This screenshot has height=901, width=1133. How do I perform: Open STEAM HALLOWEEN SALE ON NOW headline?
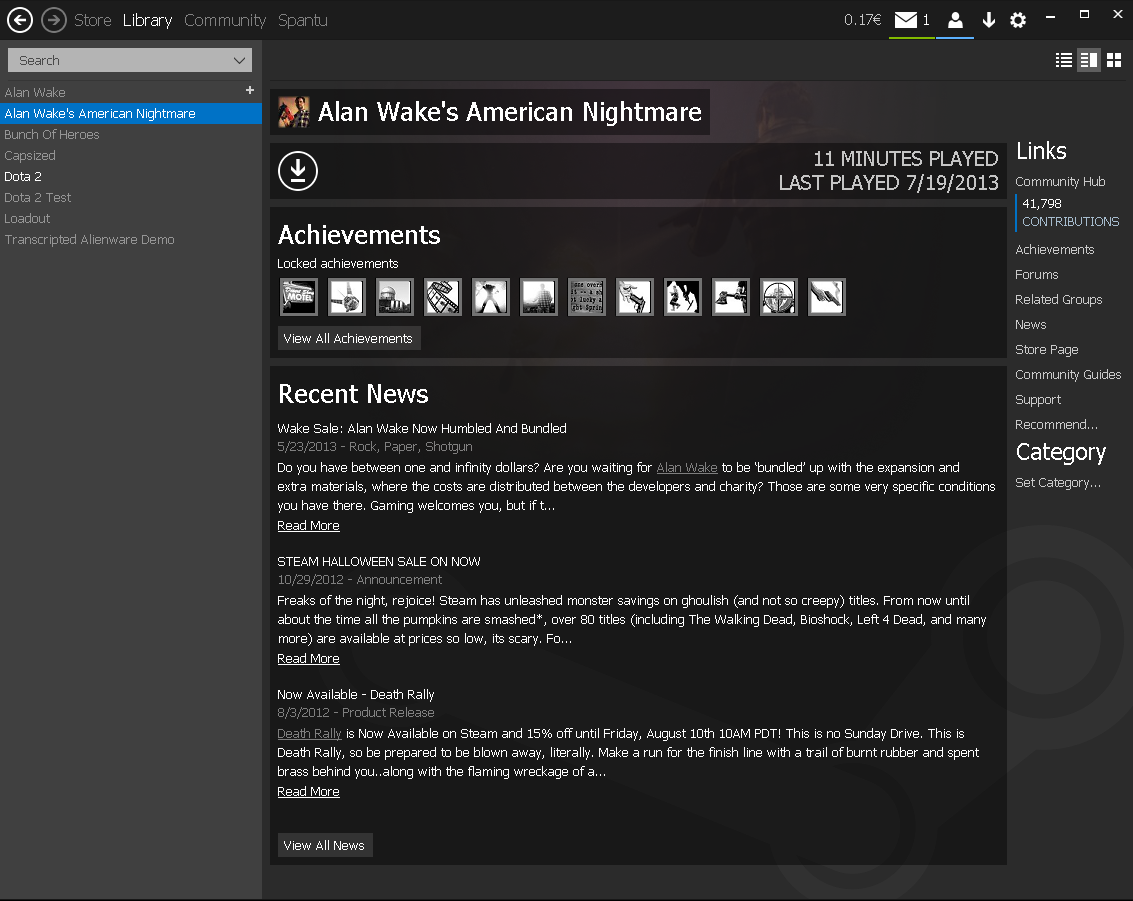tap(379, 561)
